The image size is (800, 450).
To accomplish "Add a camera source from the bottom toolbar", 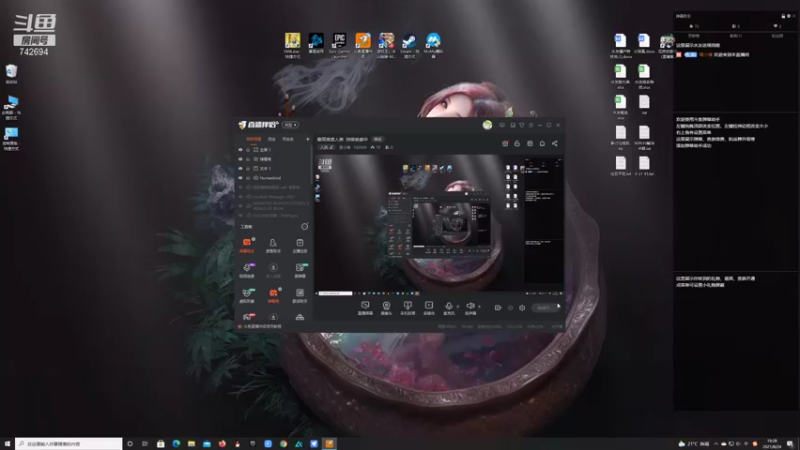I will click(386, 307).
